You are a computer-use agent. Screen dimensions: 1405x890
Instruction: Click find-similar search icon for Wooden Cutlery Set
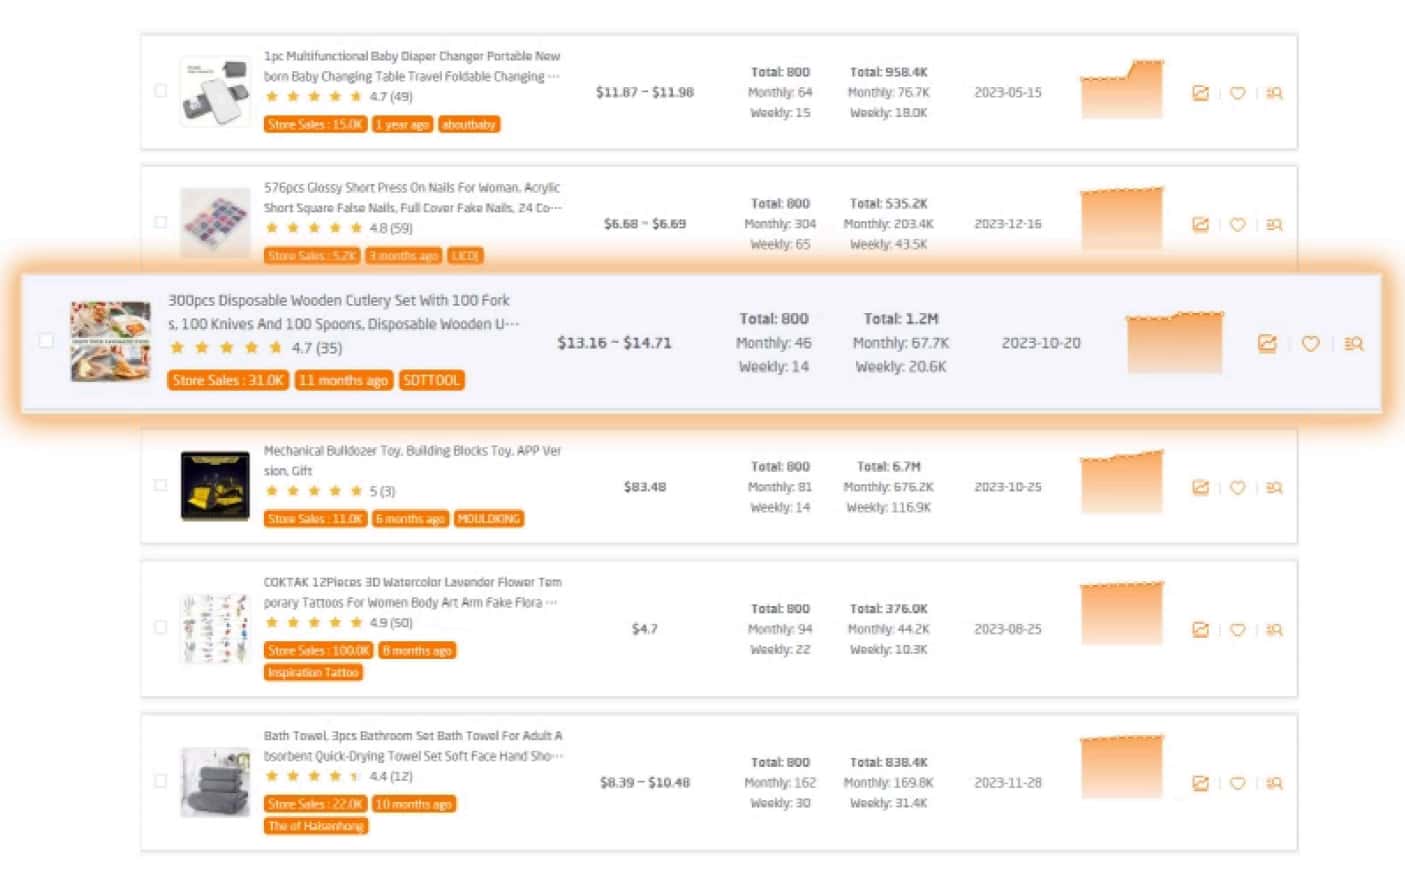coord(1354,344)
